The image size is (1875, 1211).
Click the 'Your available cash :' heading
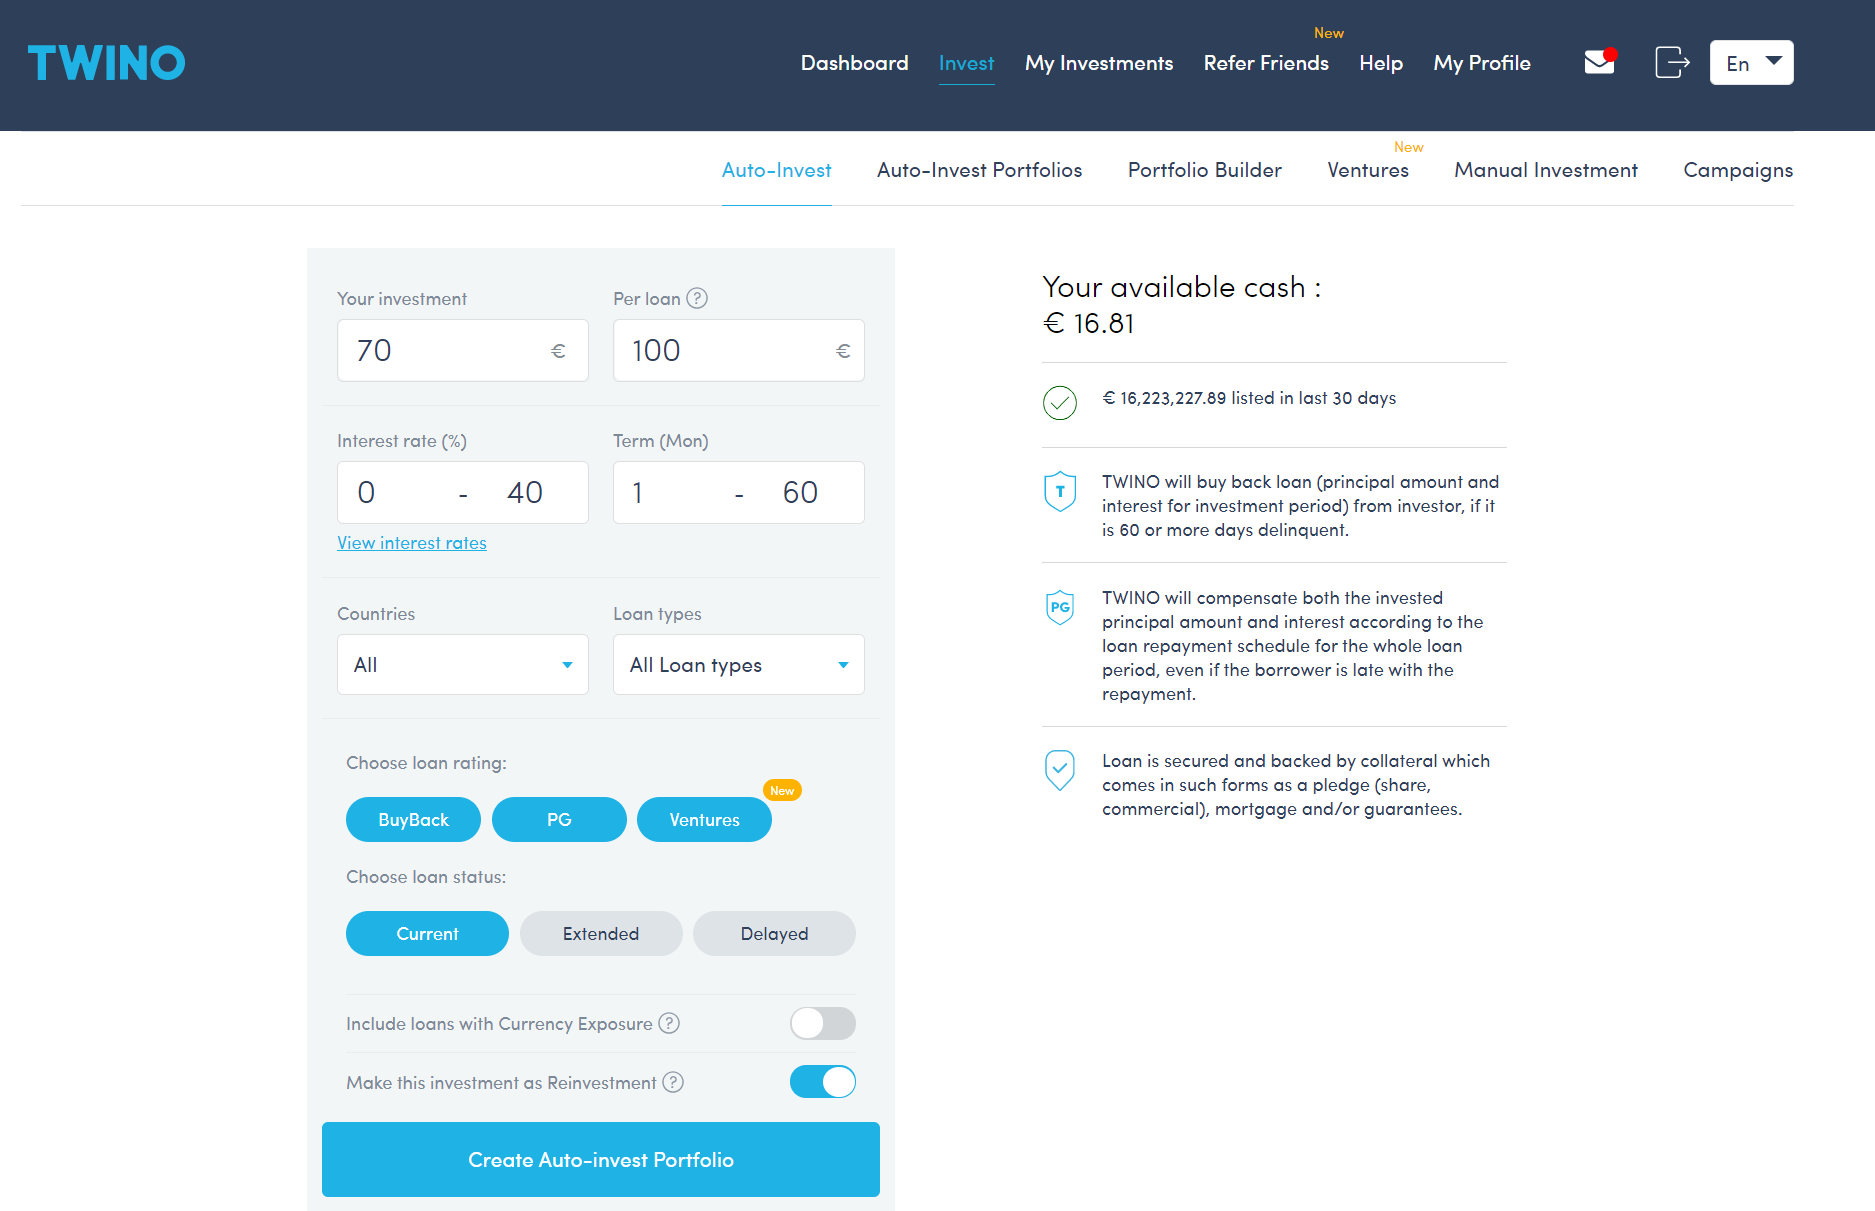click(x=1182, y=287)
